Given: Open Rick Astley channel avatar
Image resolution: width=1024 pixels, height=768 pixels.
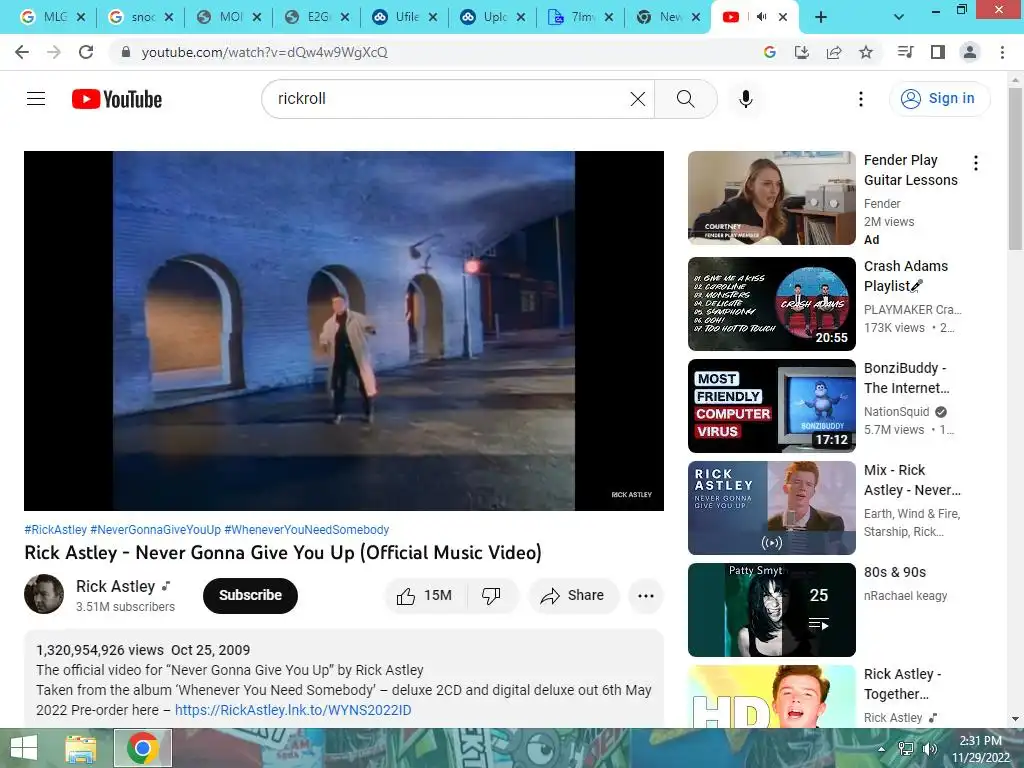Looking at the screenshot, I should (44, 594).
